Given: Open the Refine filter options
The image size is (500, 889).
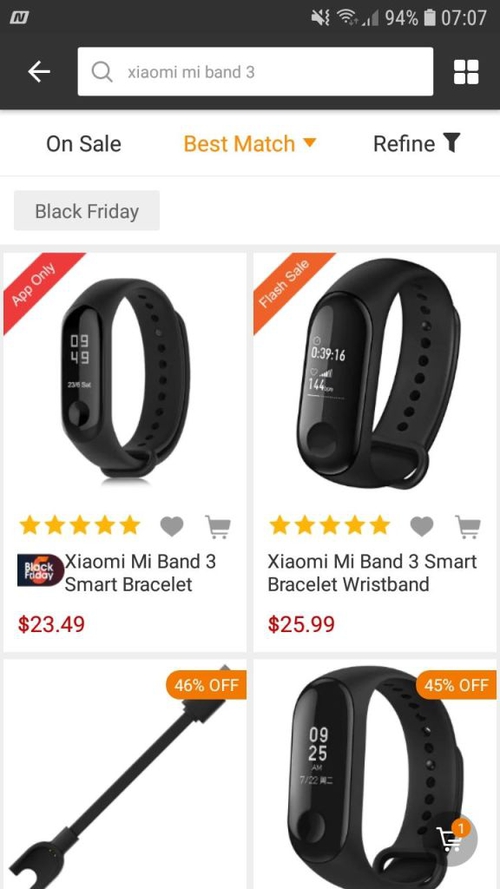Looking at the screenshot, I should pos(417,143).
